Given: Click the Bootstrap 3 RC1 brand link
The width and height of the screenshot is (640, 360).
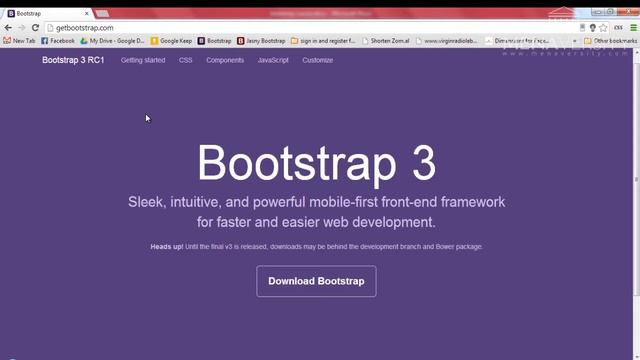Looking at the screenshot, I should tap(73, 60).
